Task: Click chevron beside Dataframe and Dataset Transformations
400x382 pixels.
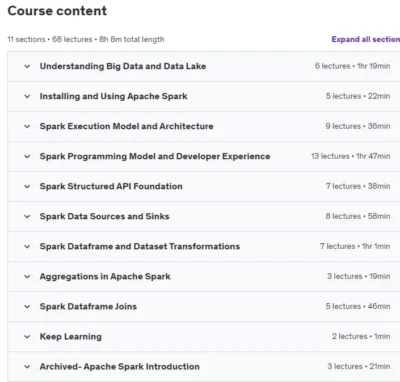Action: click(27, 246)
